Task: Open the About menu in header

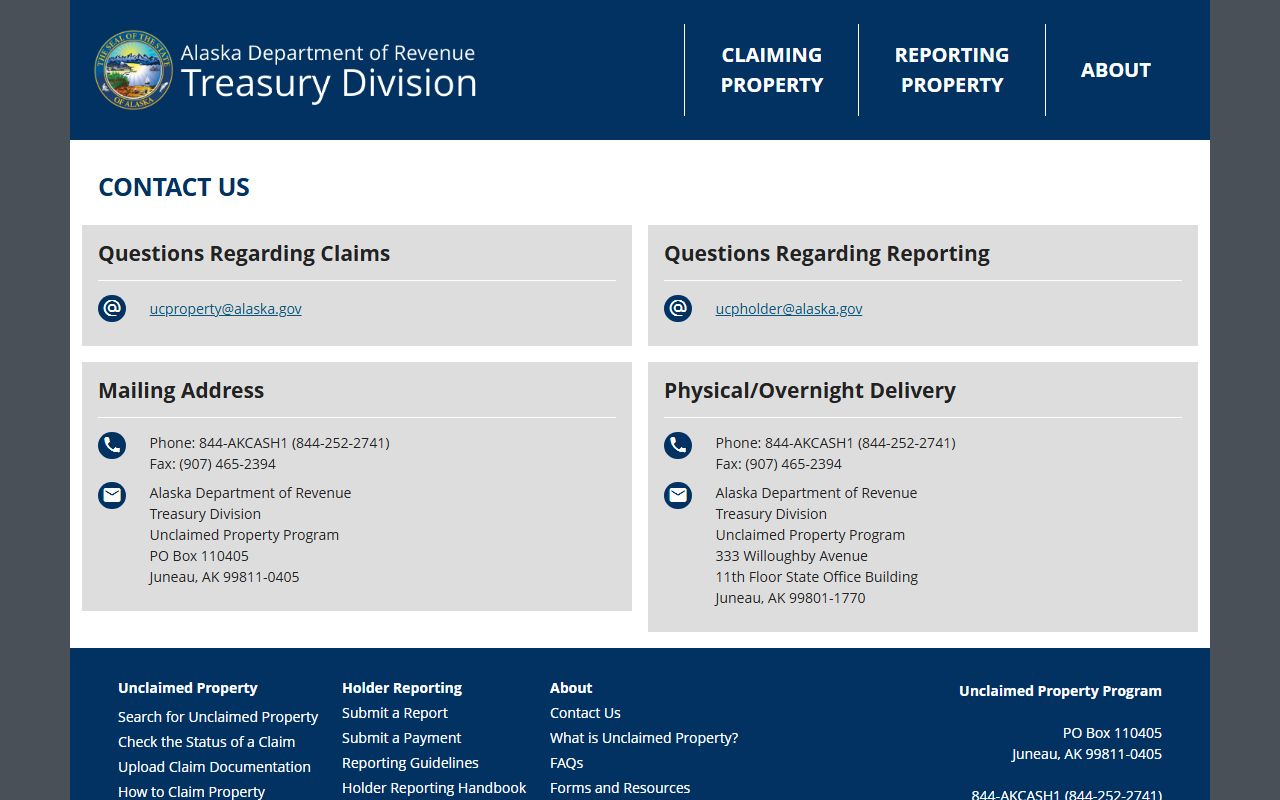Action: click(x=1116, y=70)
